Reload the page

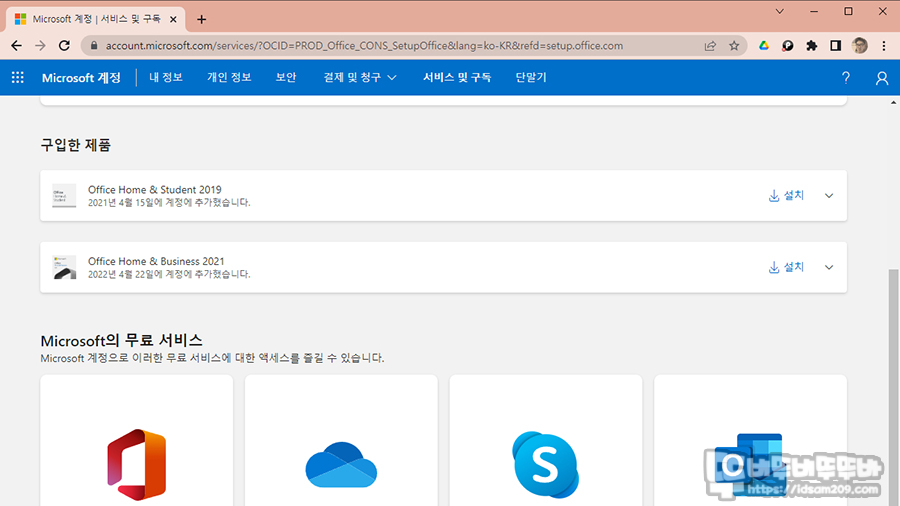pyautogui.click(x=64, y=46)
